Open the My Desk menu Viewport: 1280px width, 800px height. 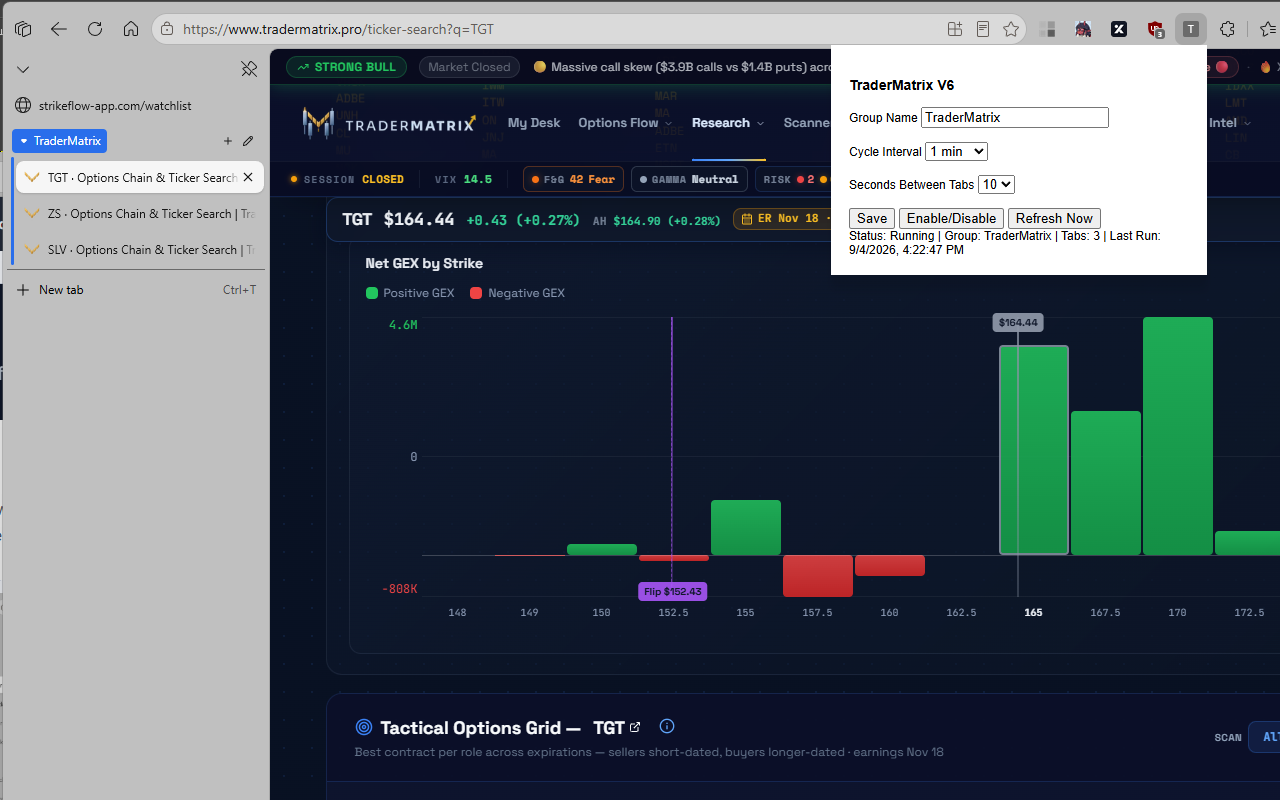[534, 123]
